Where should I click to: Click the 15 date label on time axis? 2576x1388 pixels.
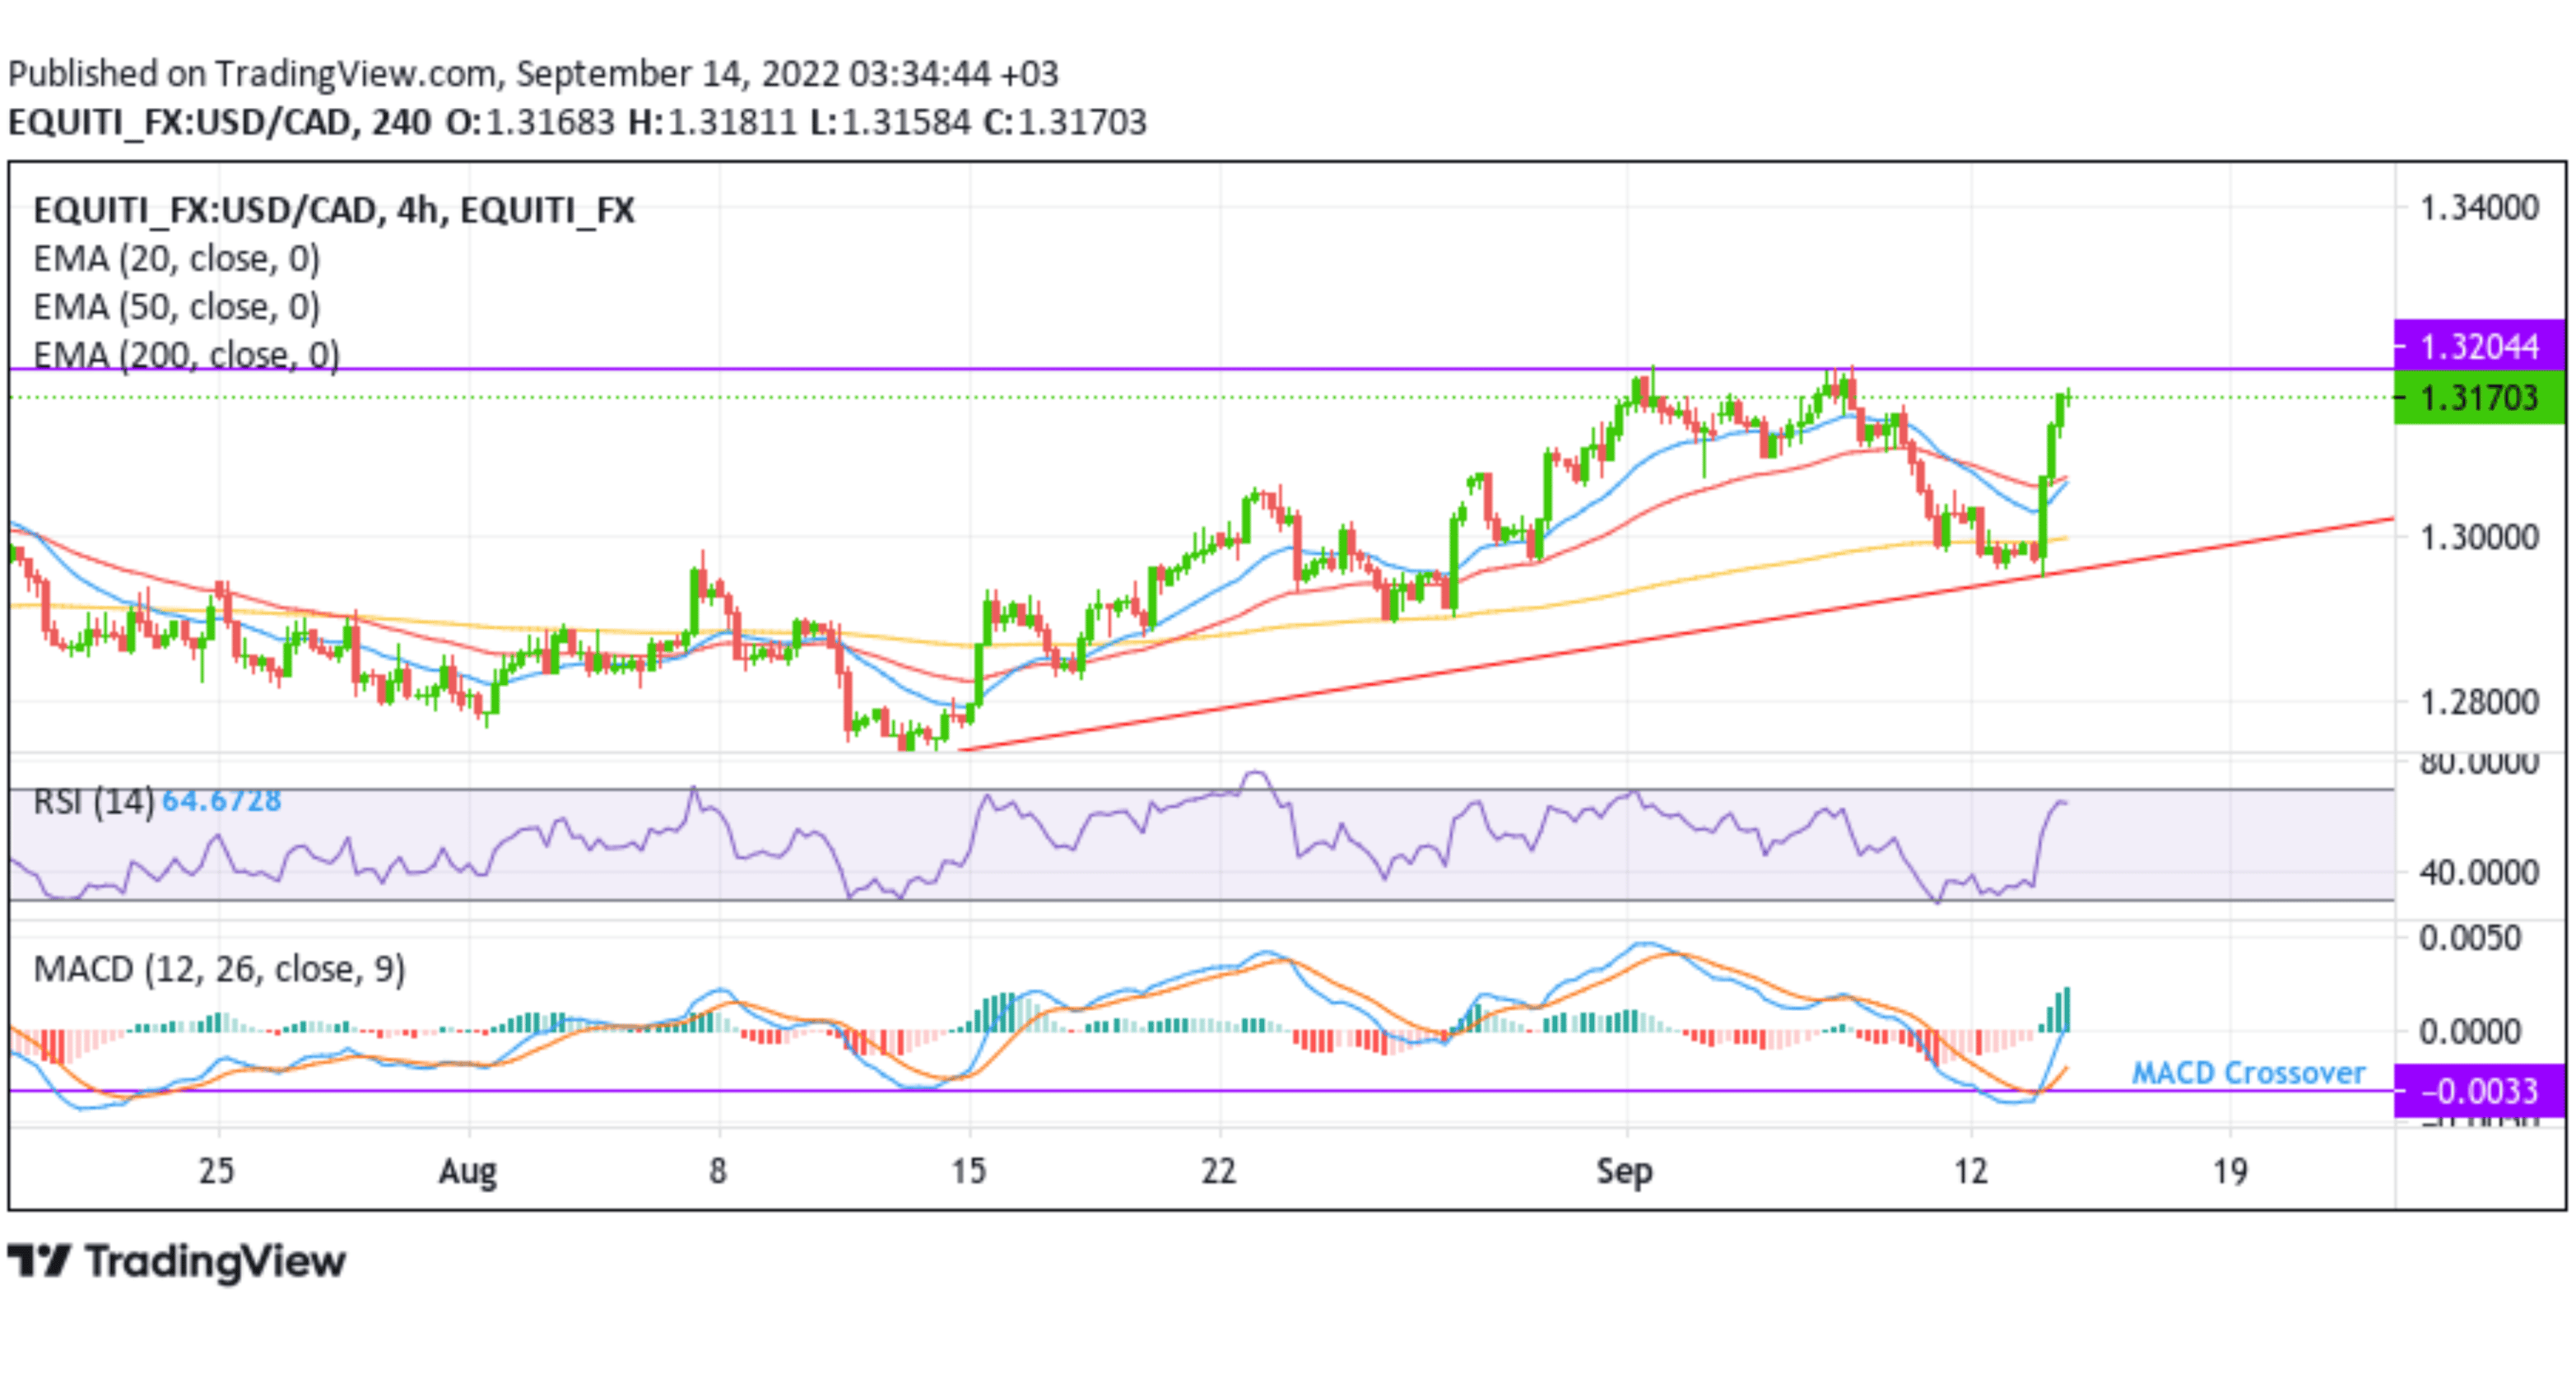968,1170
